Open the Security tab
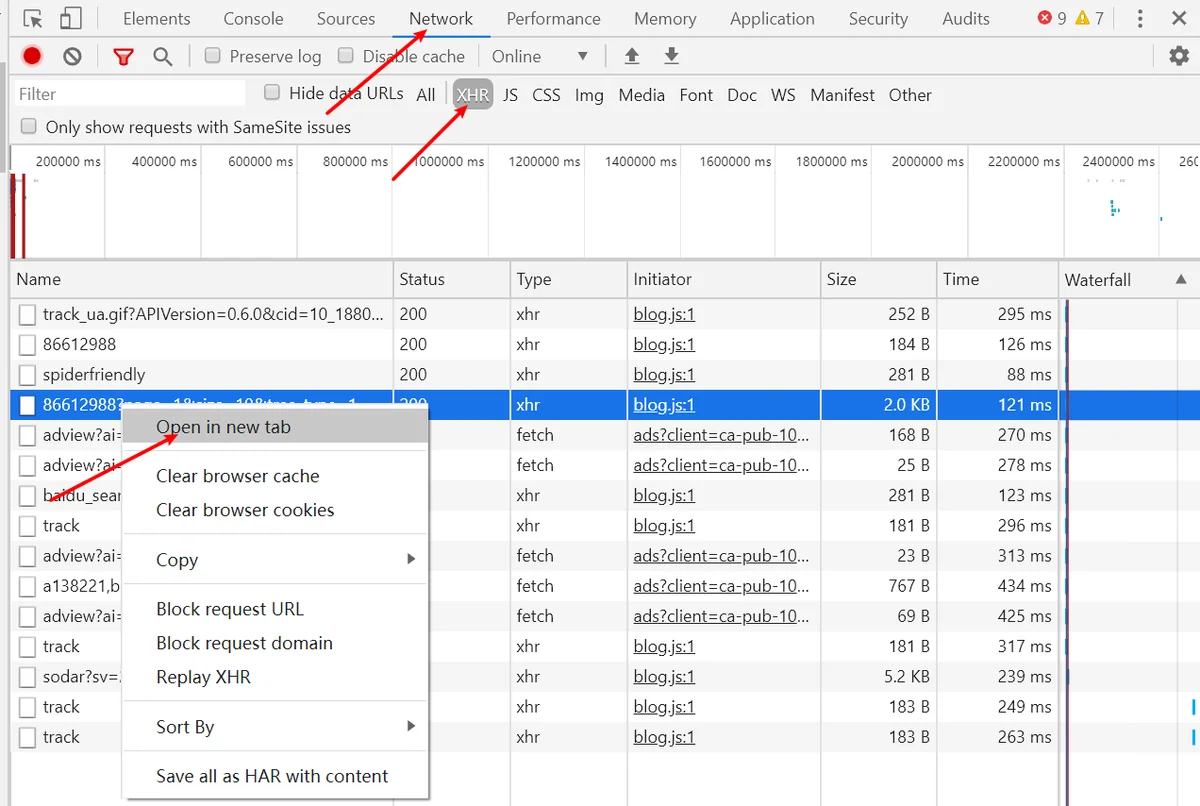Viewport: 1200px width, 806px height. tap(878, 19)
